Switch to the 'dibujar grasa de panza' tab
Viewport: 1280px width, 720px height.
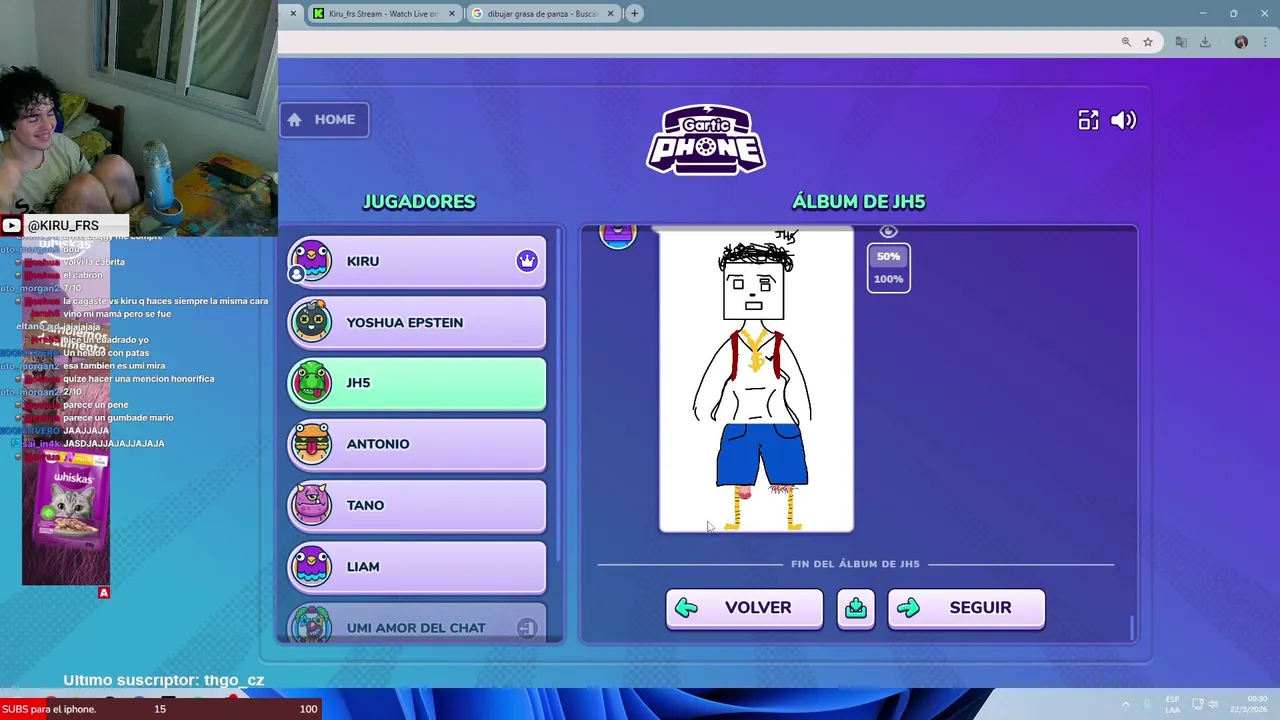[542, 13]
